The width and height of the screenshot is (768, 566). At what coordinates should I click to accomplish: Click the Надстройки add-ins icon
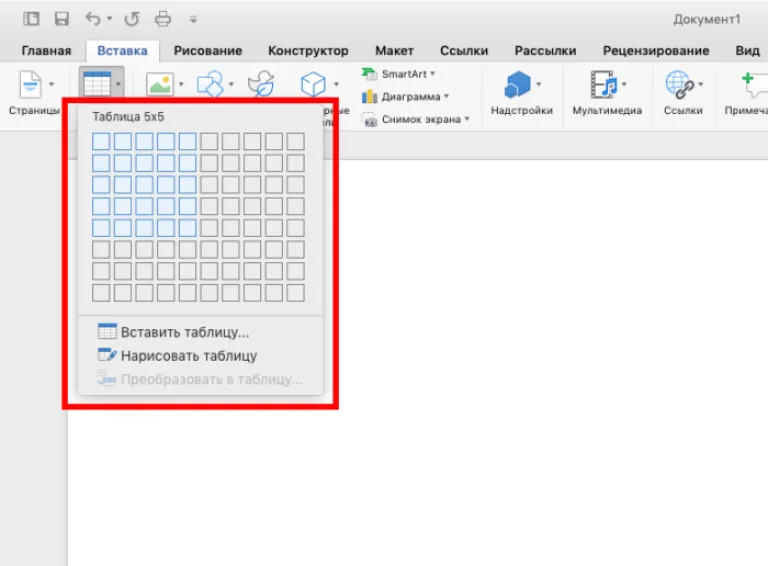pos(518,84)
